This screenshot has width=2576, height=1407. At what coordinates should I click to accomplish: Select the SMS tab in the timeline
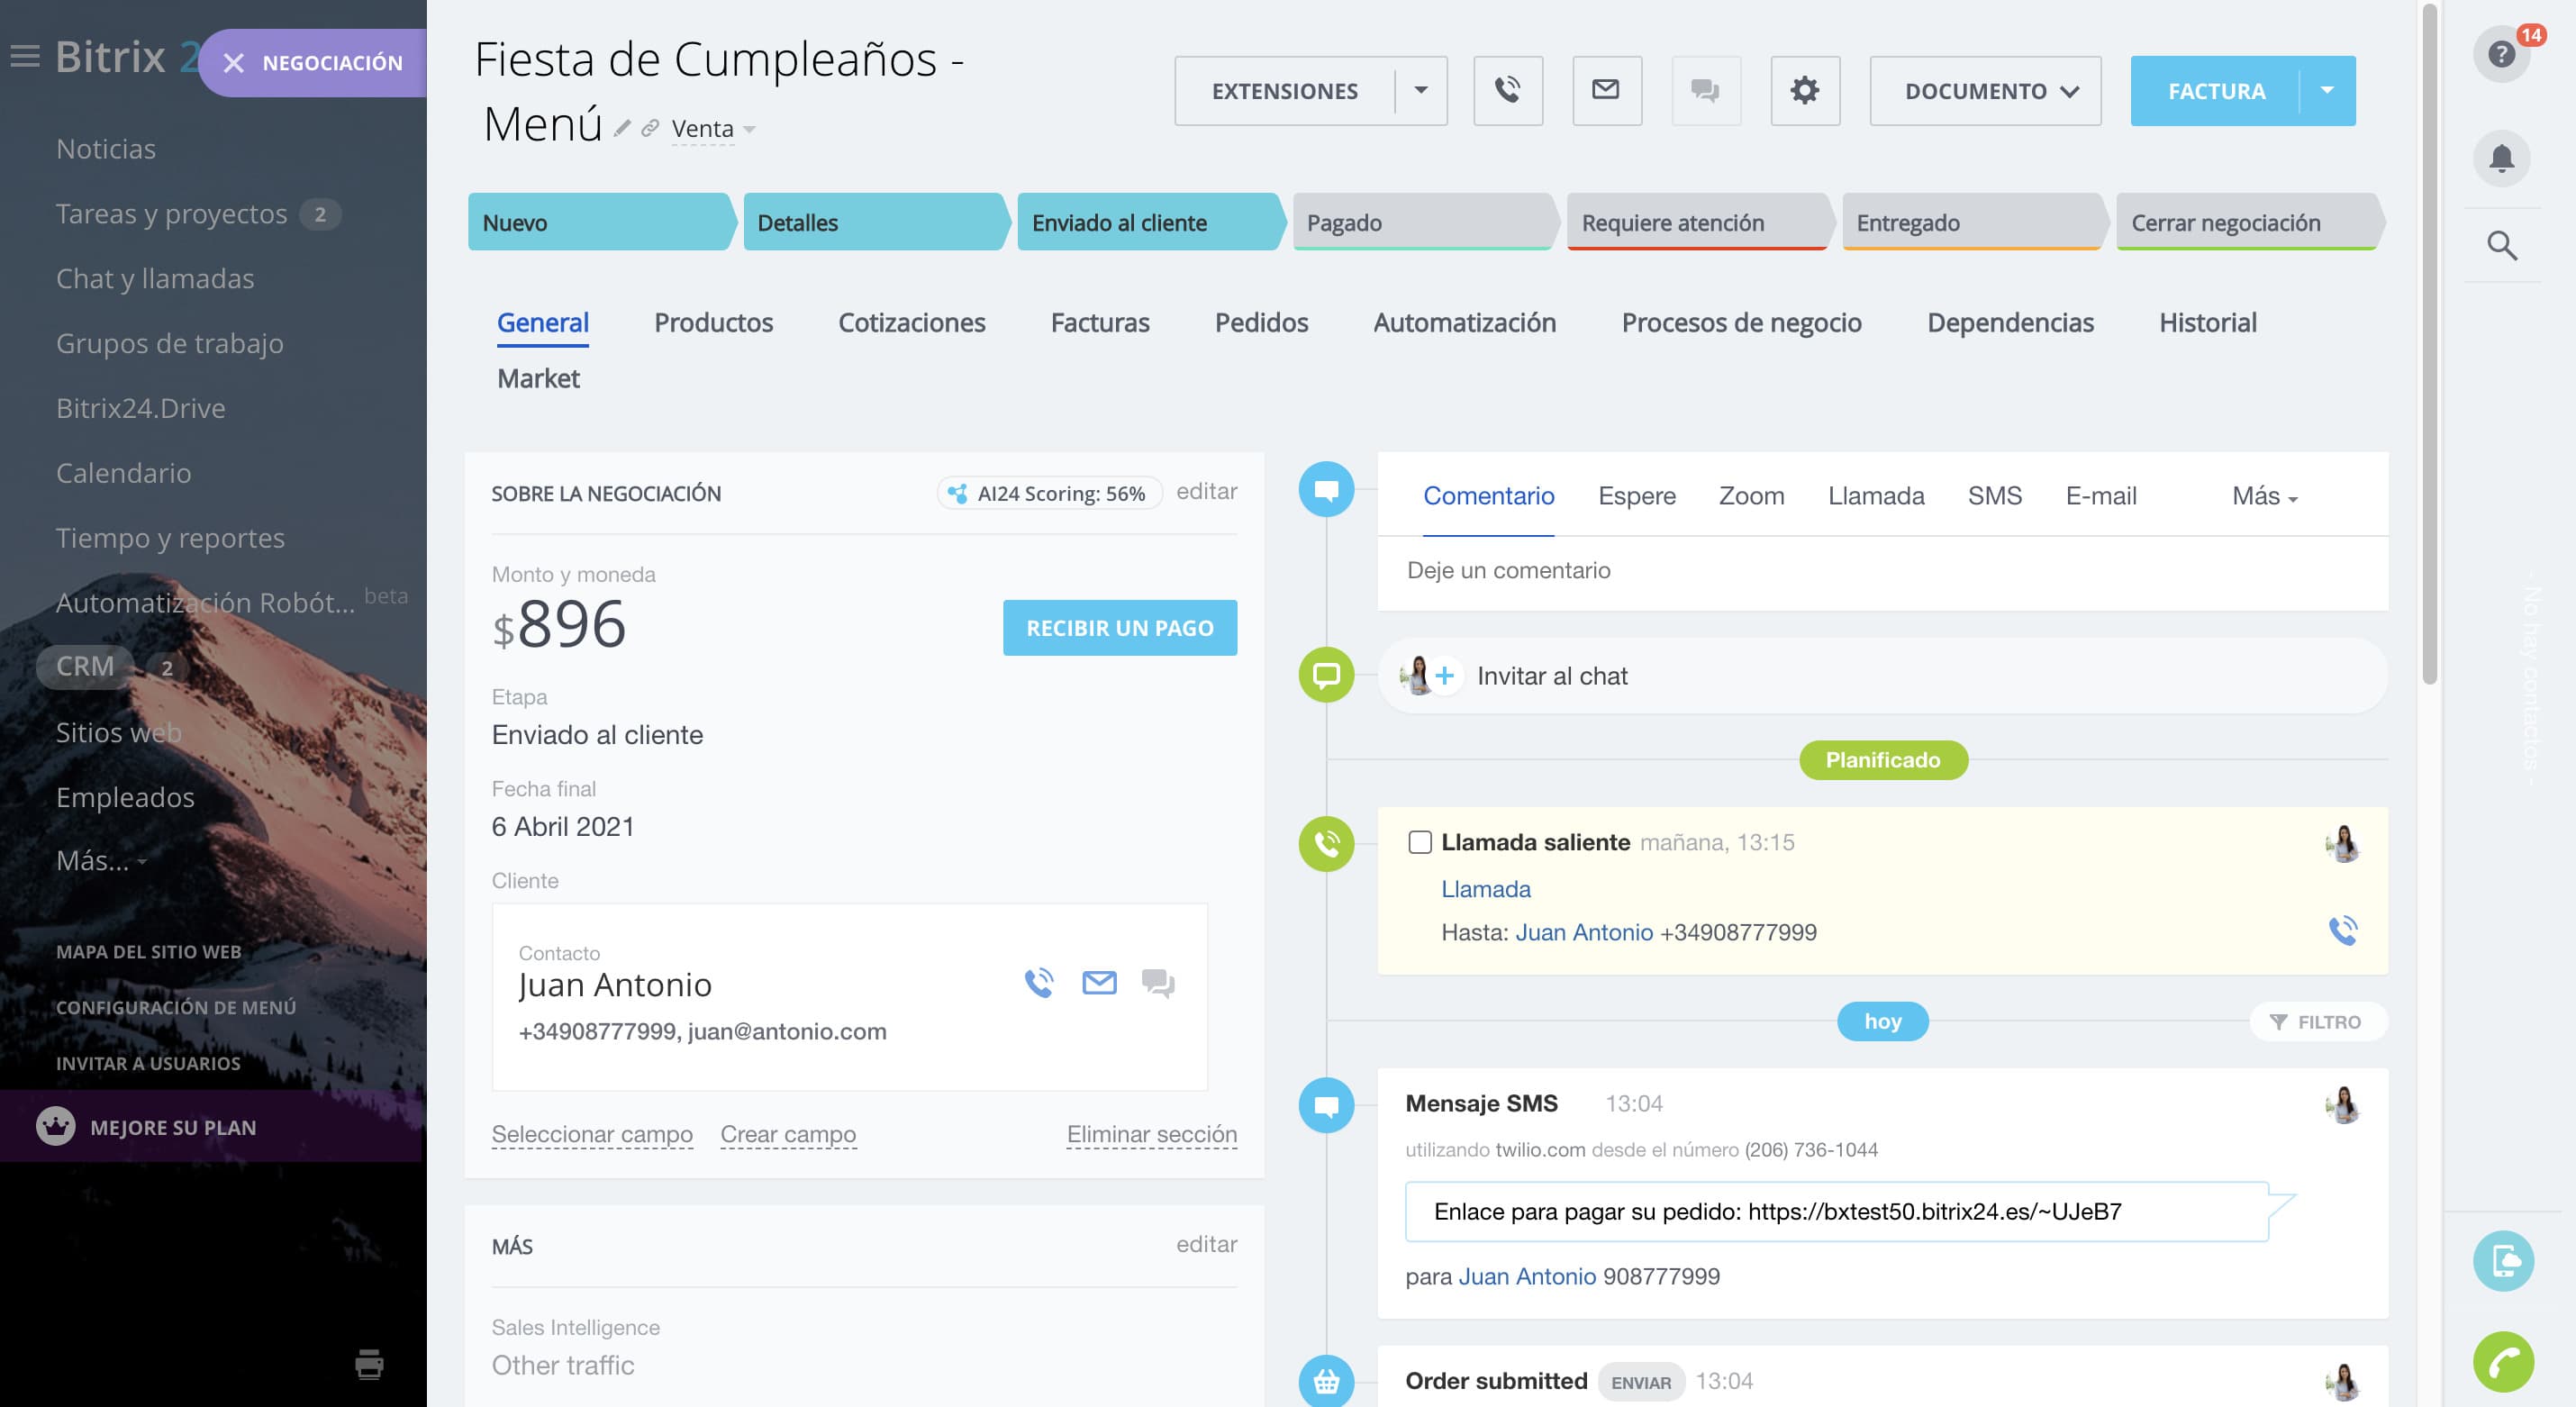click(x=1994, y=496)
